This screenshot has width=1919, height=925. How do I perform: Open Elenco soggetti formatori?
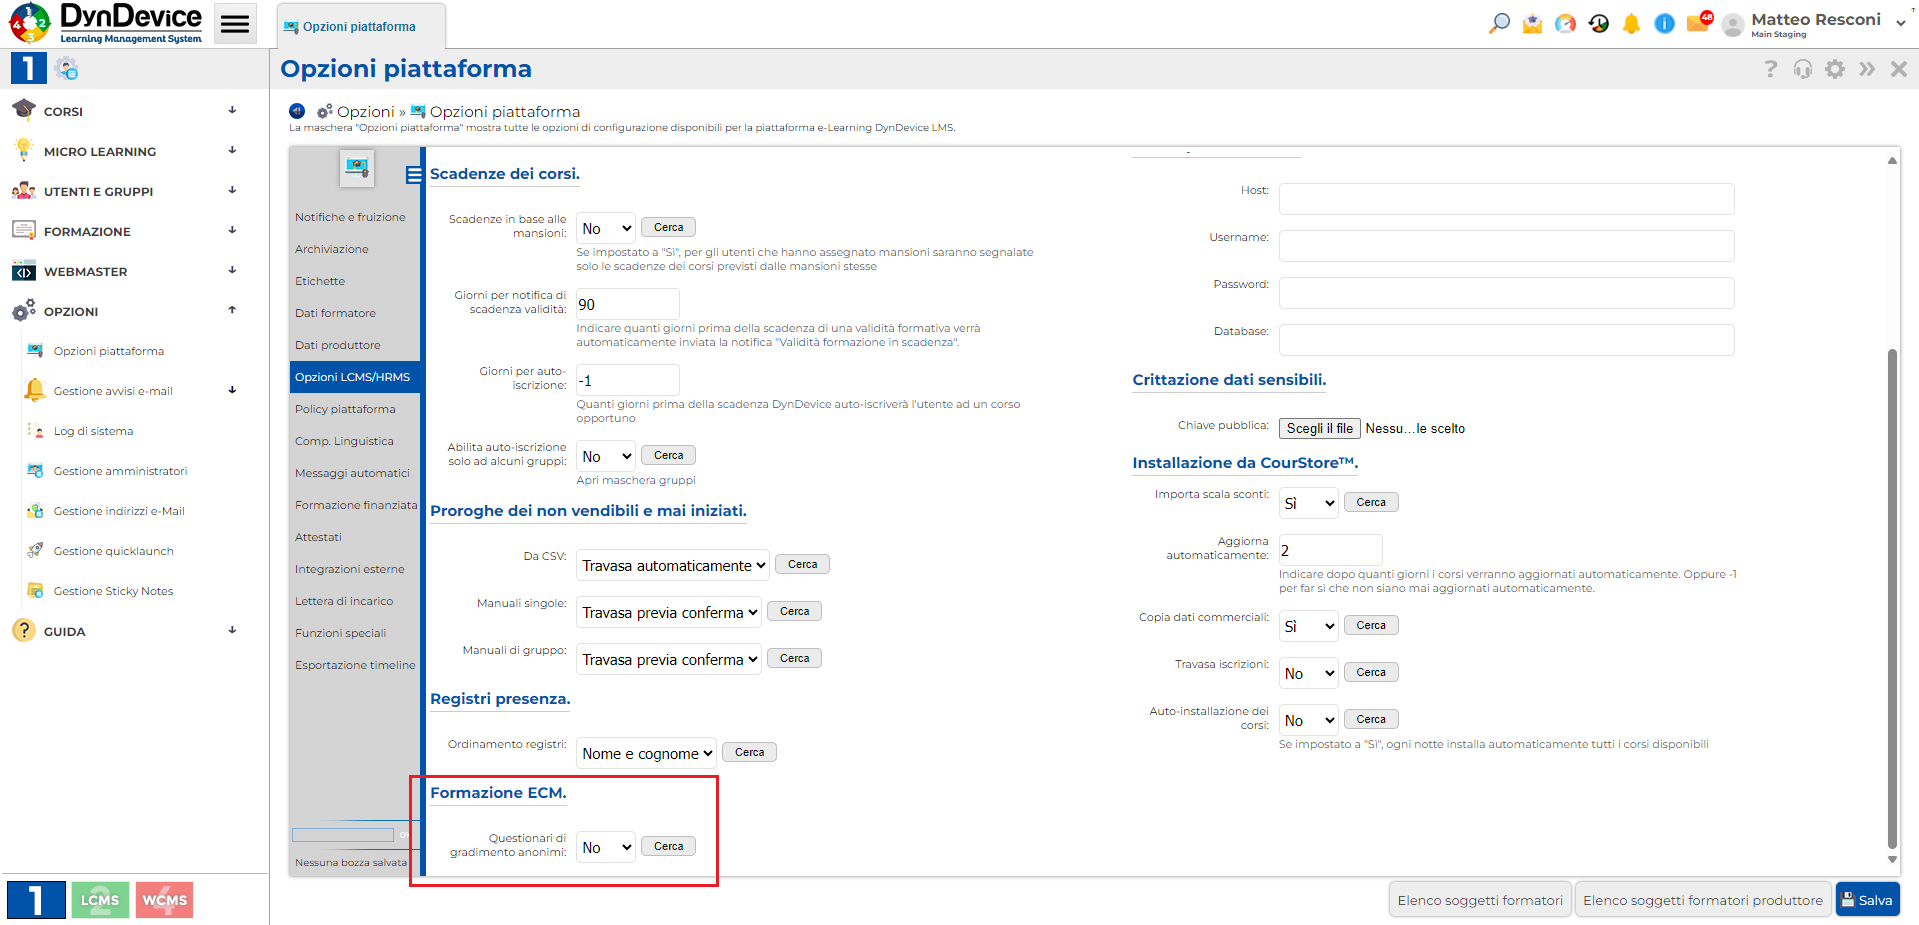[1479, 898]
